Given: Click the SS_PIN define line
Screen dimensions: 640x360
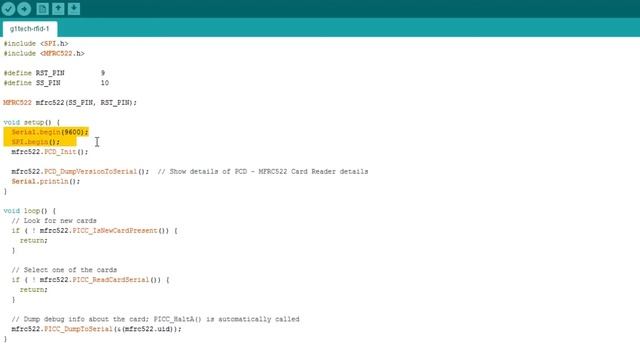Looking at the screenshot, I should pos(56,83).
